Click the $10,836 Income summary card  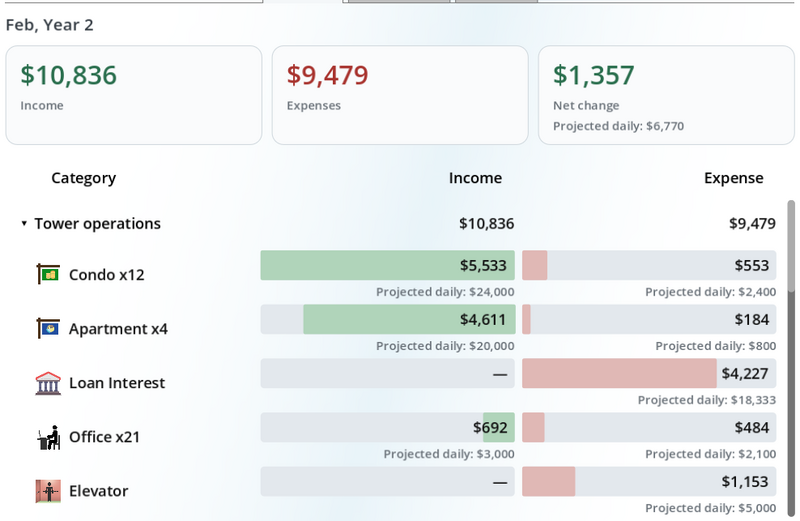[134, 95]
